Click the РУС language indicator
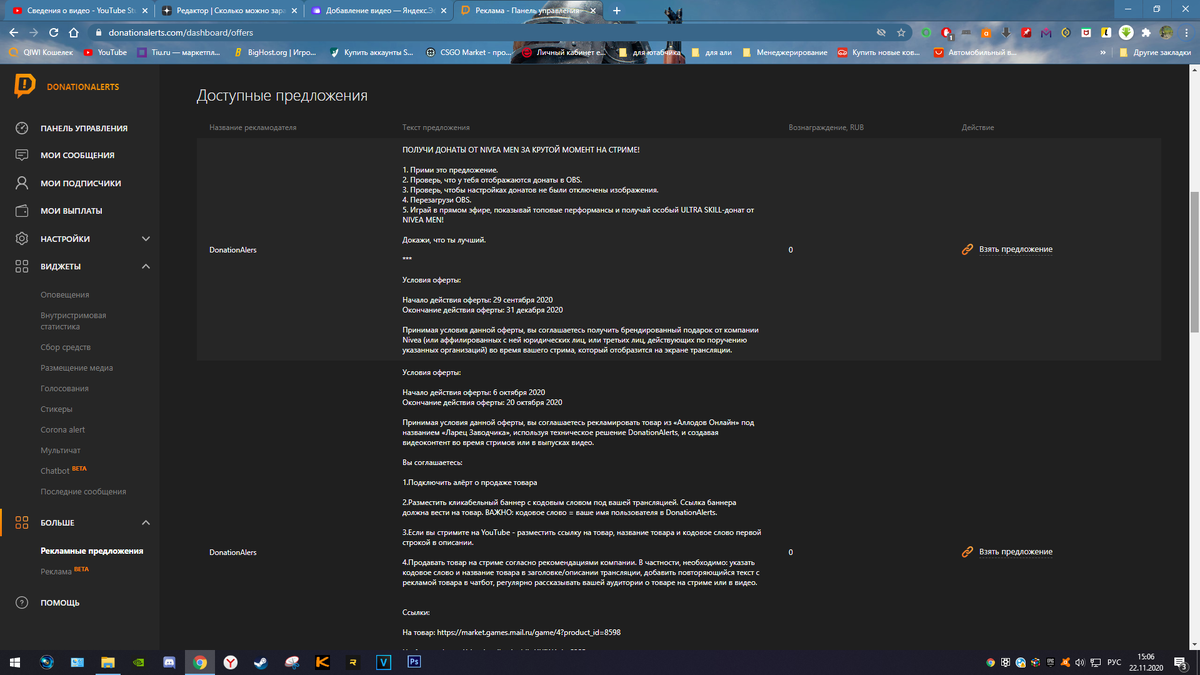This screenshot has width=1200, height=675. 1113,662
